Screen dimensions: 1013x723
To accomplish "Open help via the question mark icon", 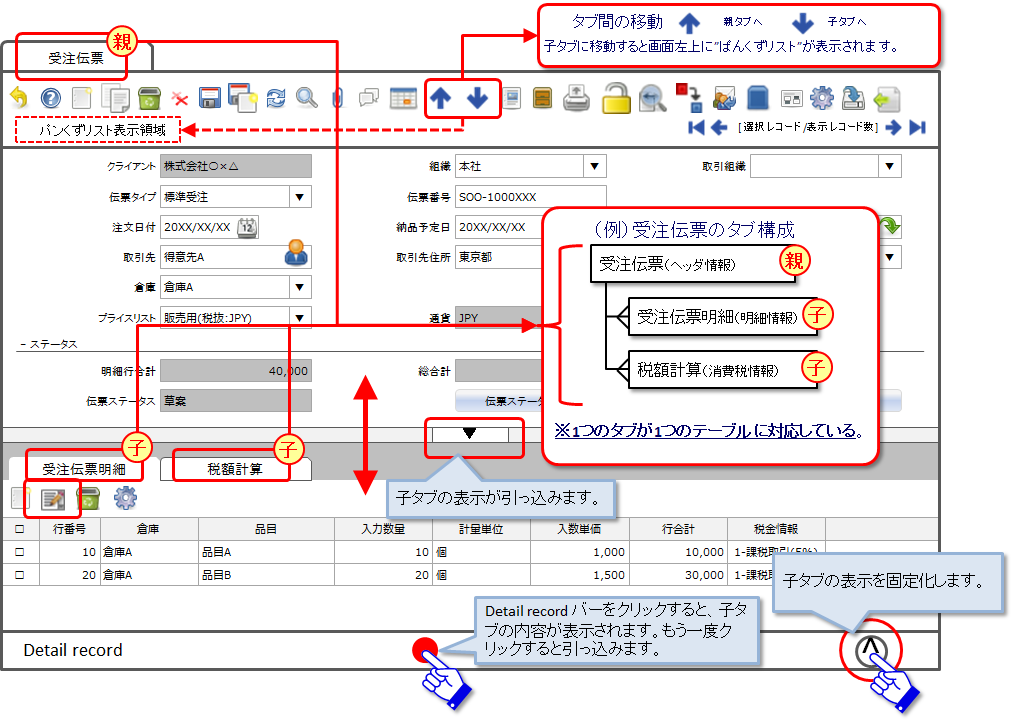I will [50, 98].
